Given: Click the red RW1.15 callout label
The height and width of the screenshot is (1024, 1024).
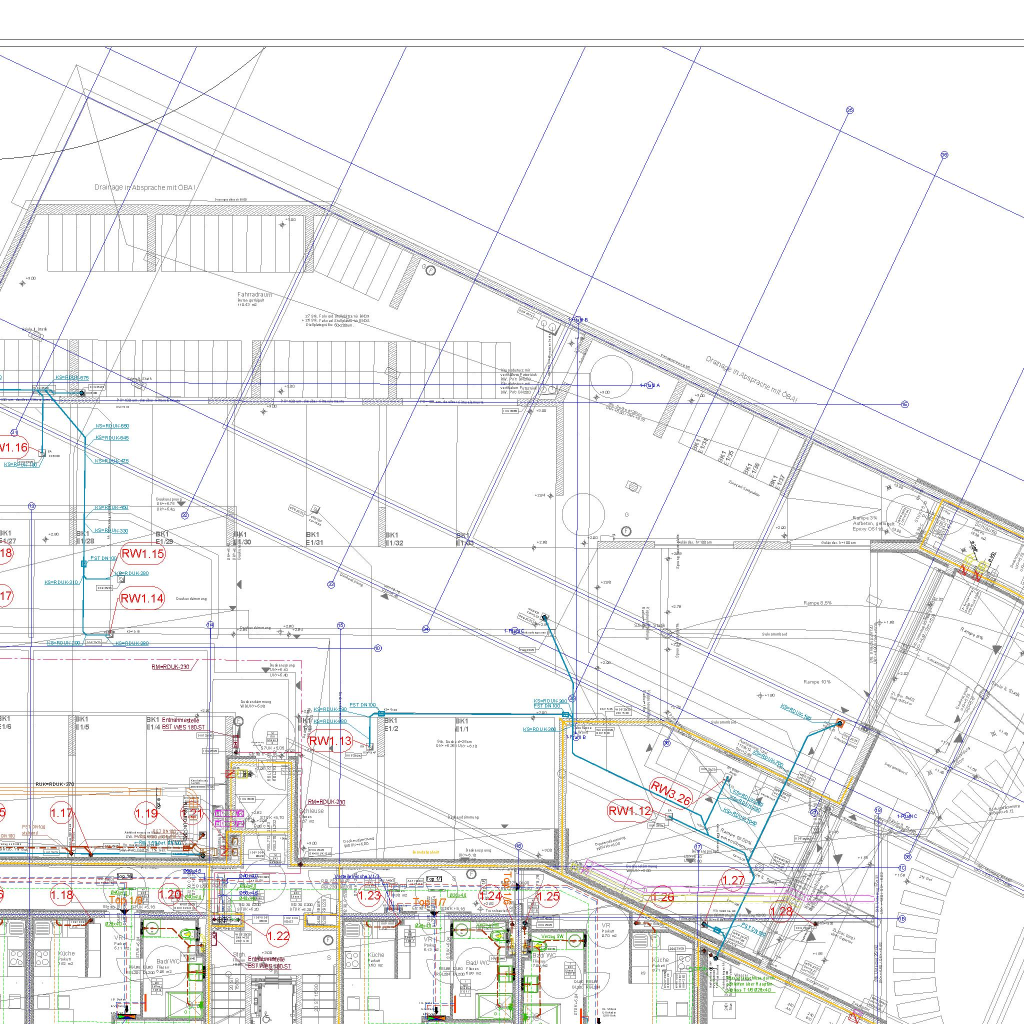Looking at the screenshot, I should point(143,554).
